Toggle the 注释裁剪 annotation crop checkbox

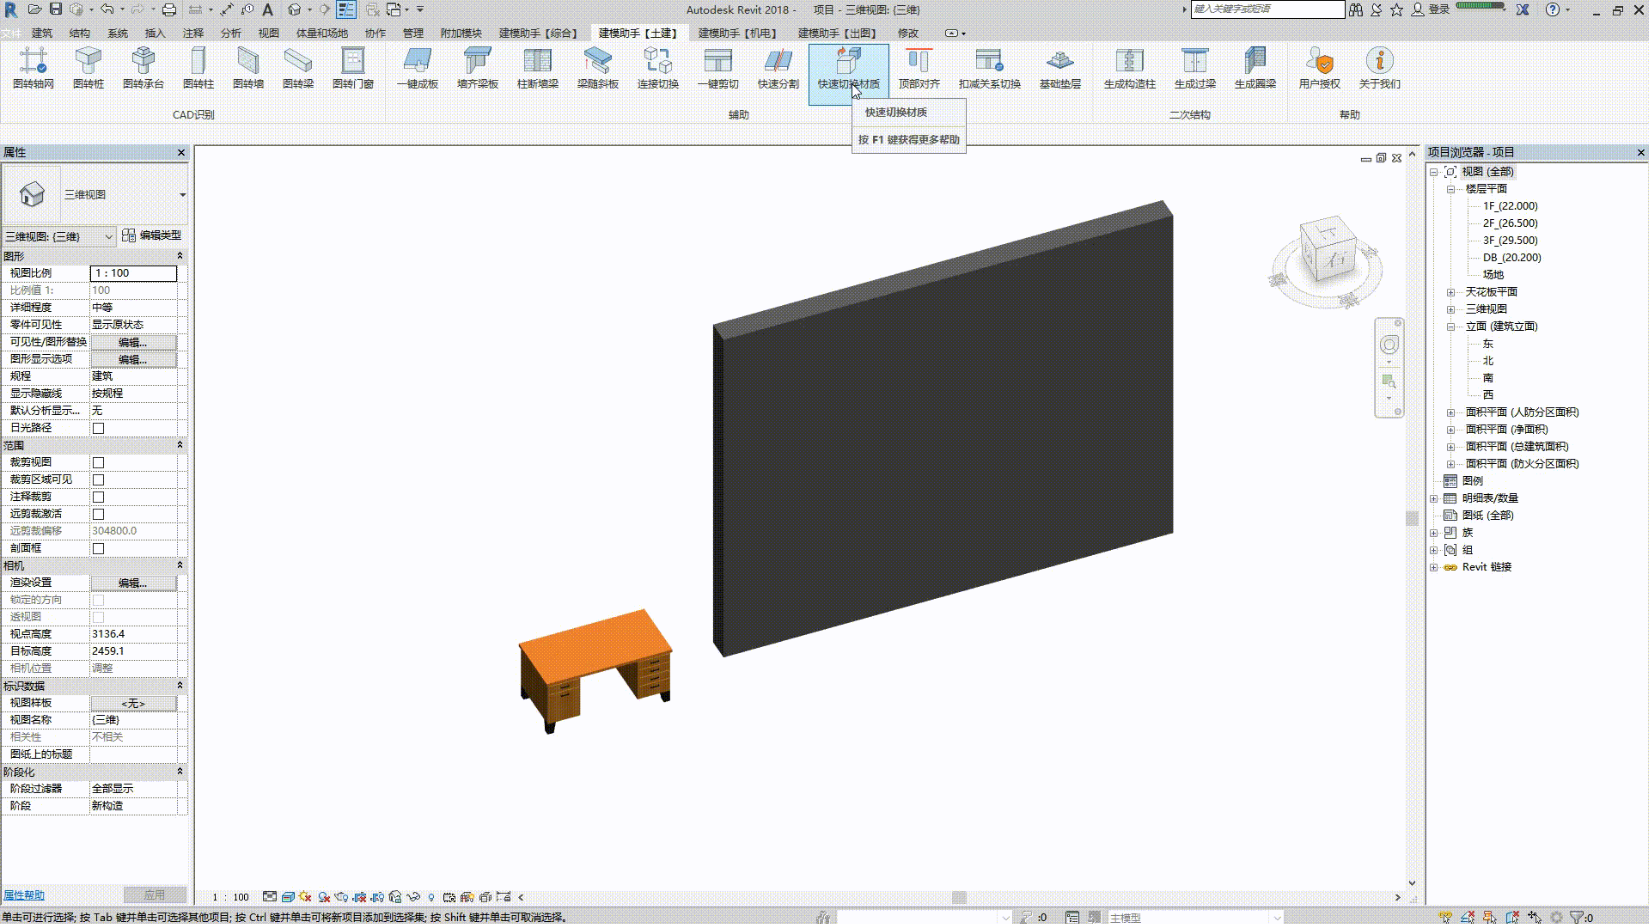[x=98, y=496]
